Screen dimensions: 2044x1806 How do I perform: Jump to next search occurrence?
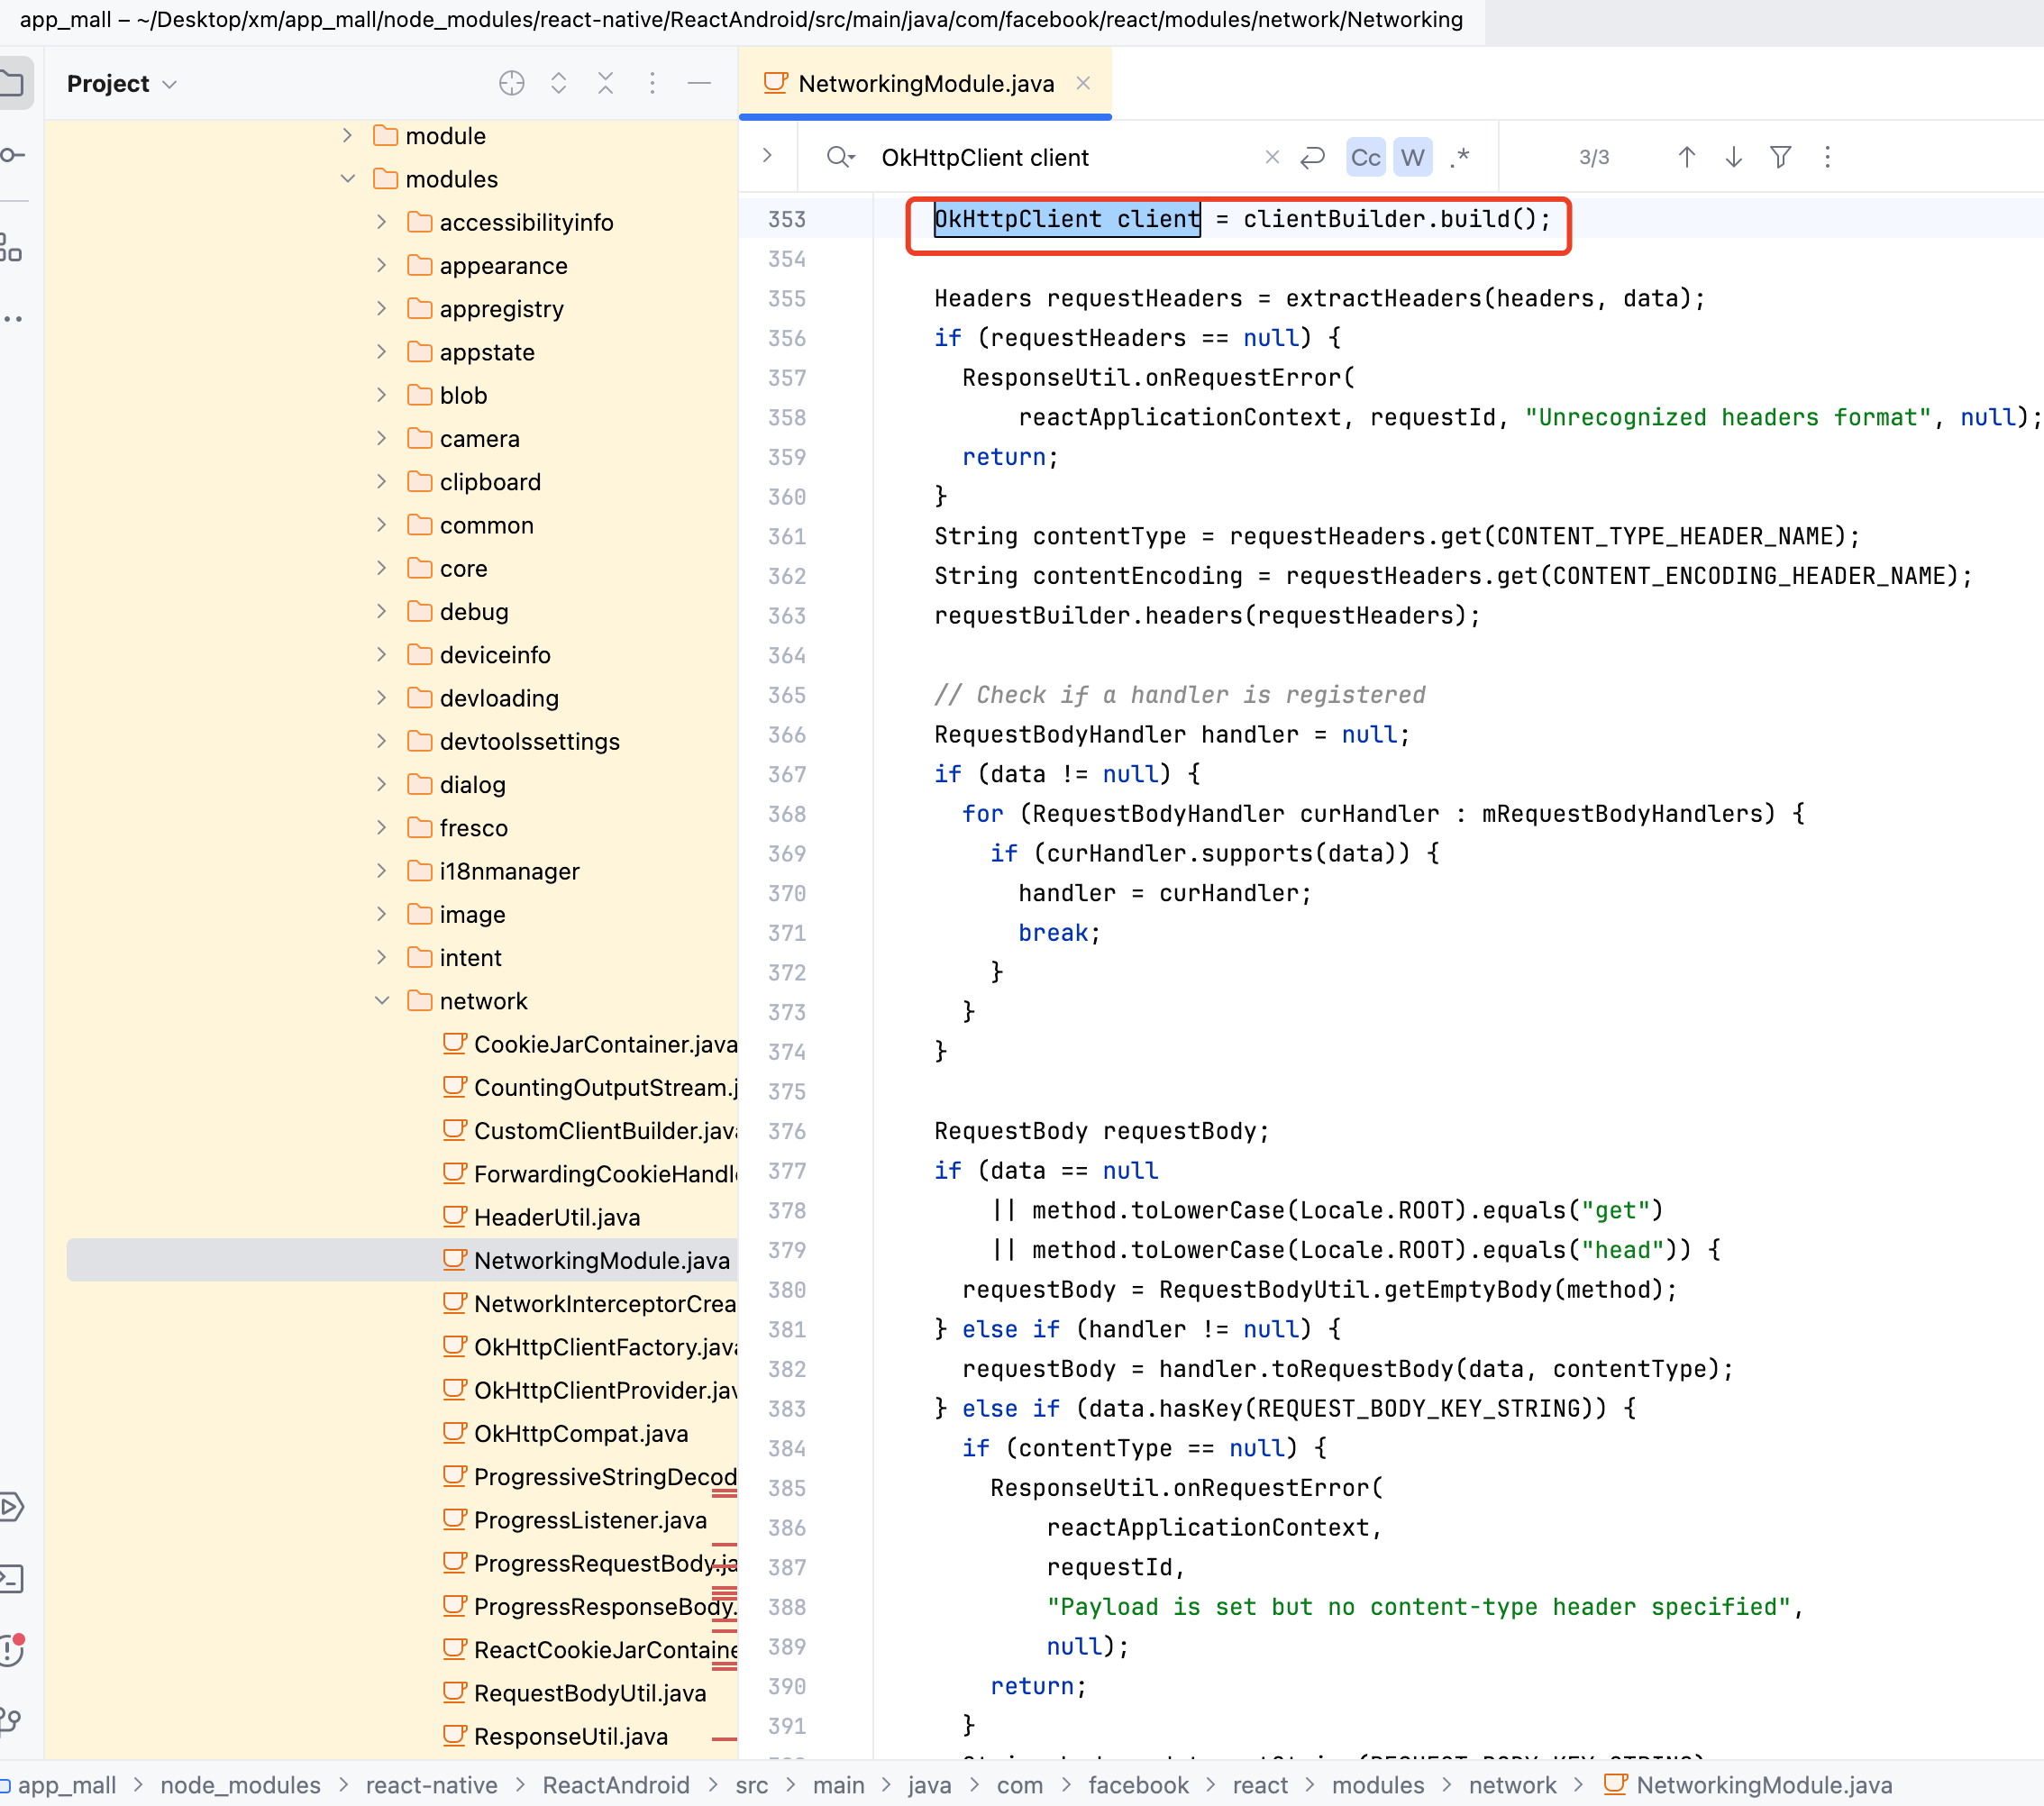point(1733,157)
